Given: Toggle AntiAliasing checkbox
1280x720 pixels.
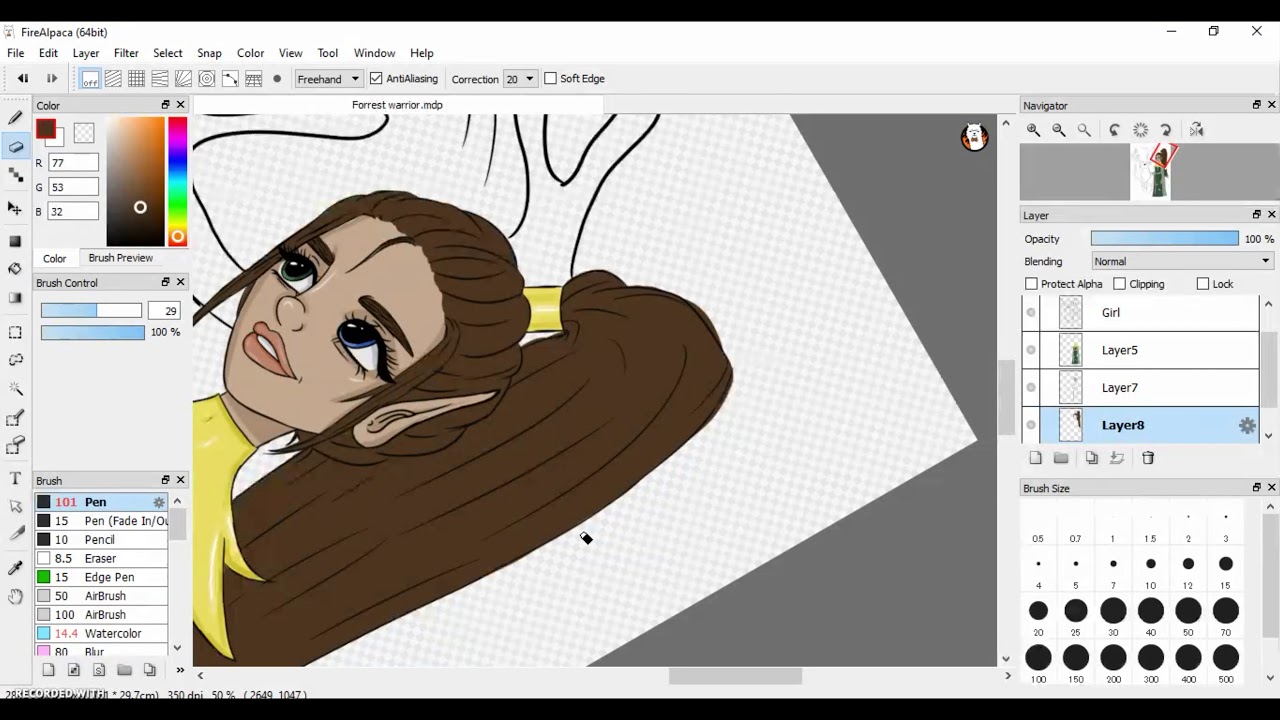Looking at the screenshot, I should 376,79.
